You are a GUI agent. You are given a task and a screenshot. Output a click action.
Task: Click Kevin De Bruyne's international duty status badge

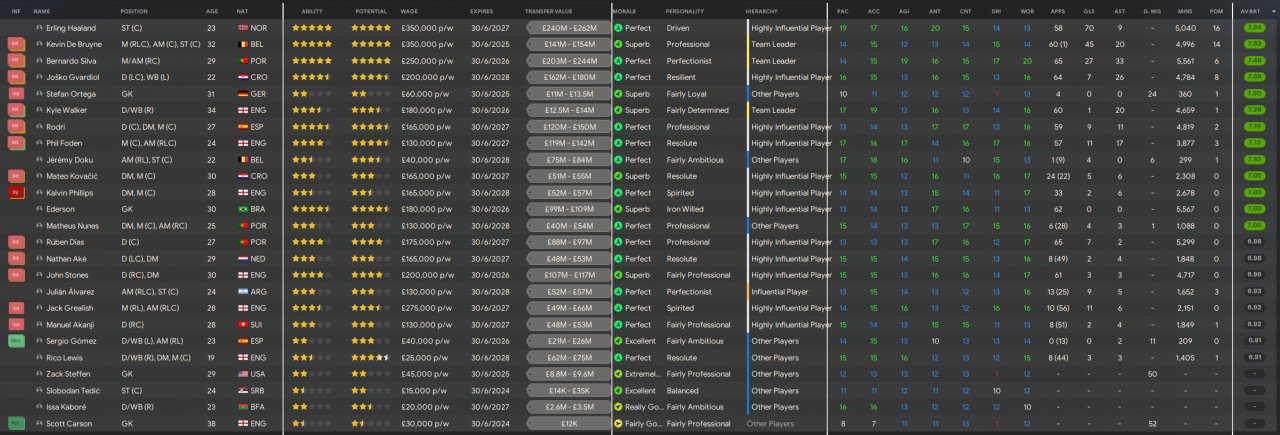click(x=16, y=45)
